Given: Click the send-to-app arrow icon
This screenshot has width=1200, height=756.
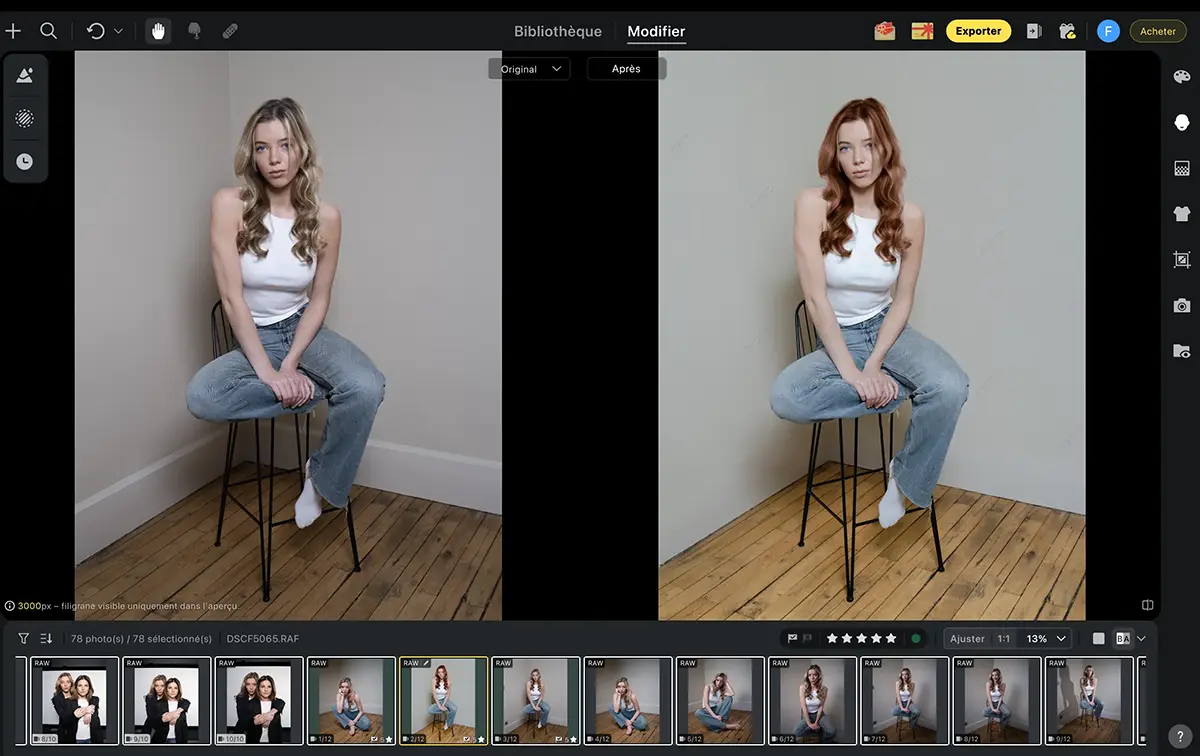Looking at the screenshot, I should (1034, 31).
